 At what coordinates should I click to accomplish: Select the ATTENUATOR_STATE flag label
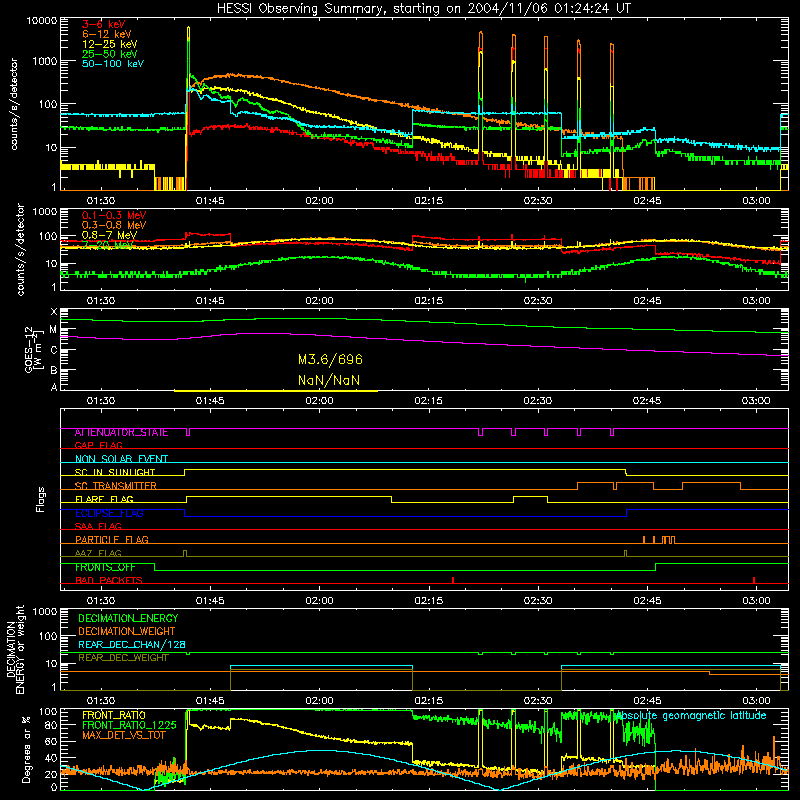(121, 433)
